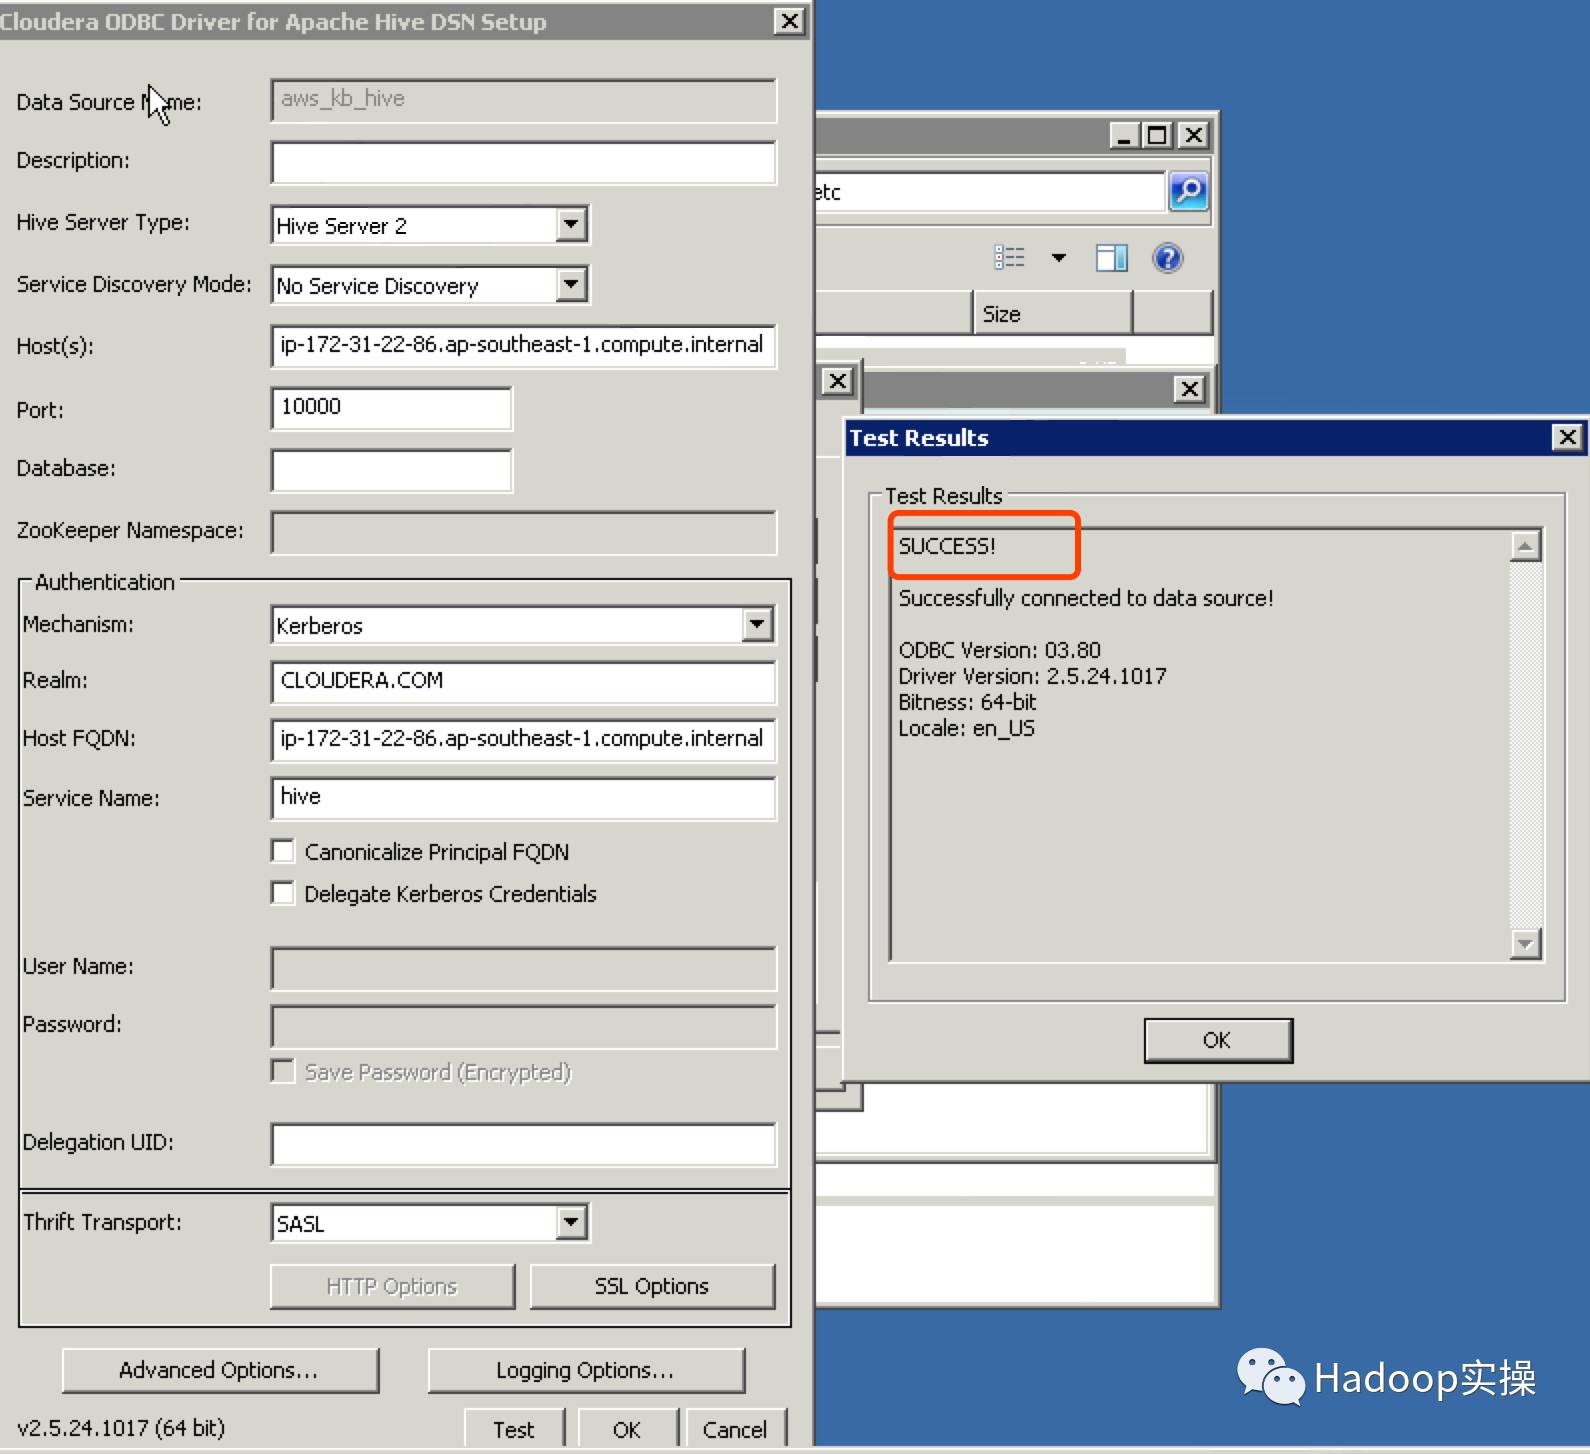Click 'Locale: en_US' line
Screen dimensions: 1590x1454
(x=966, y=728)
